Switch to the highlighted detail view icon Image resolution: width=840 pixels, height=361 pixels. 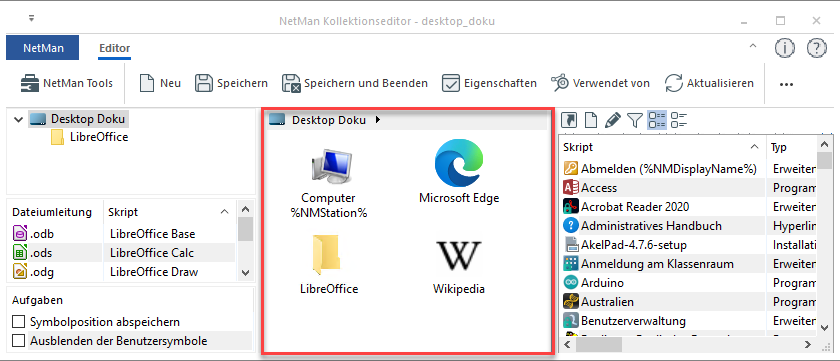[657, 120]
